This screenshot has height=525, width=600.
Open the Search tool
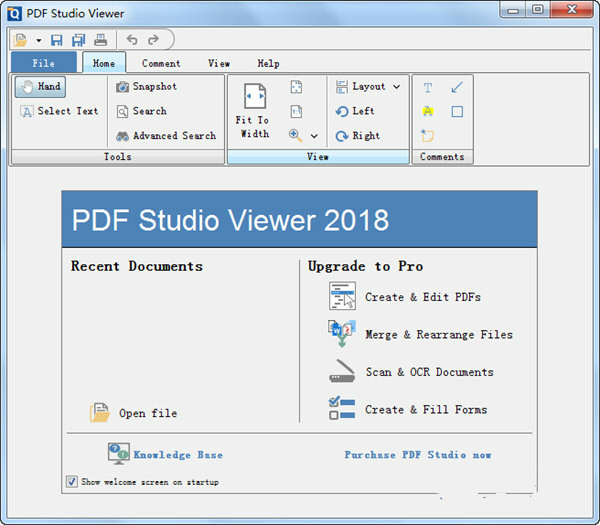(142, 111)
